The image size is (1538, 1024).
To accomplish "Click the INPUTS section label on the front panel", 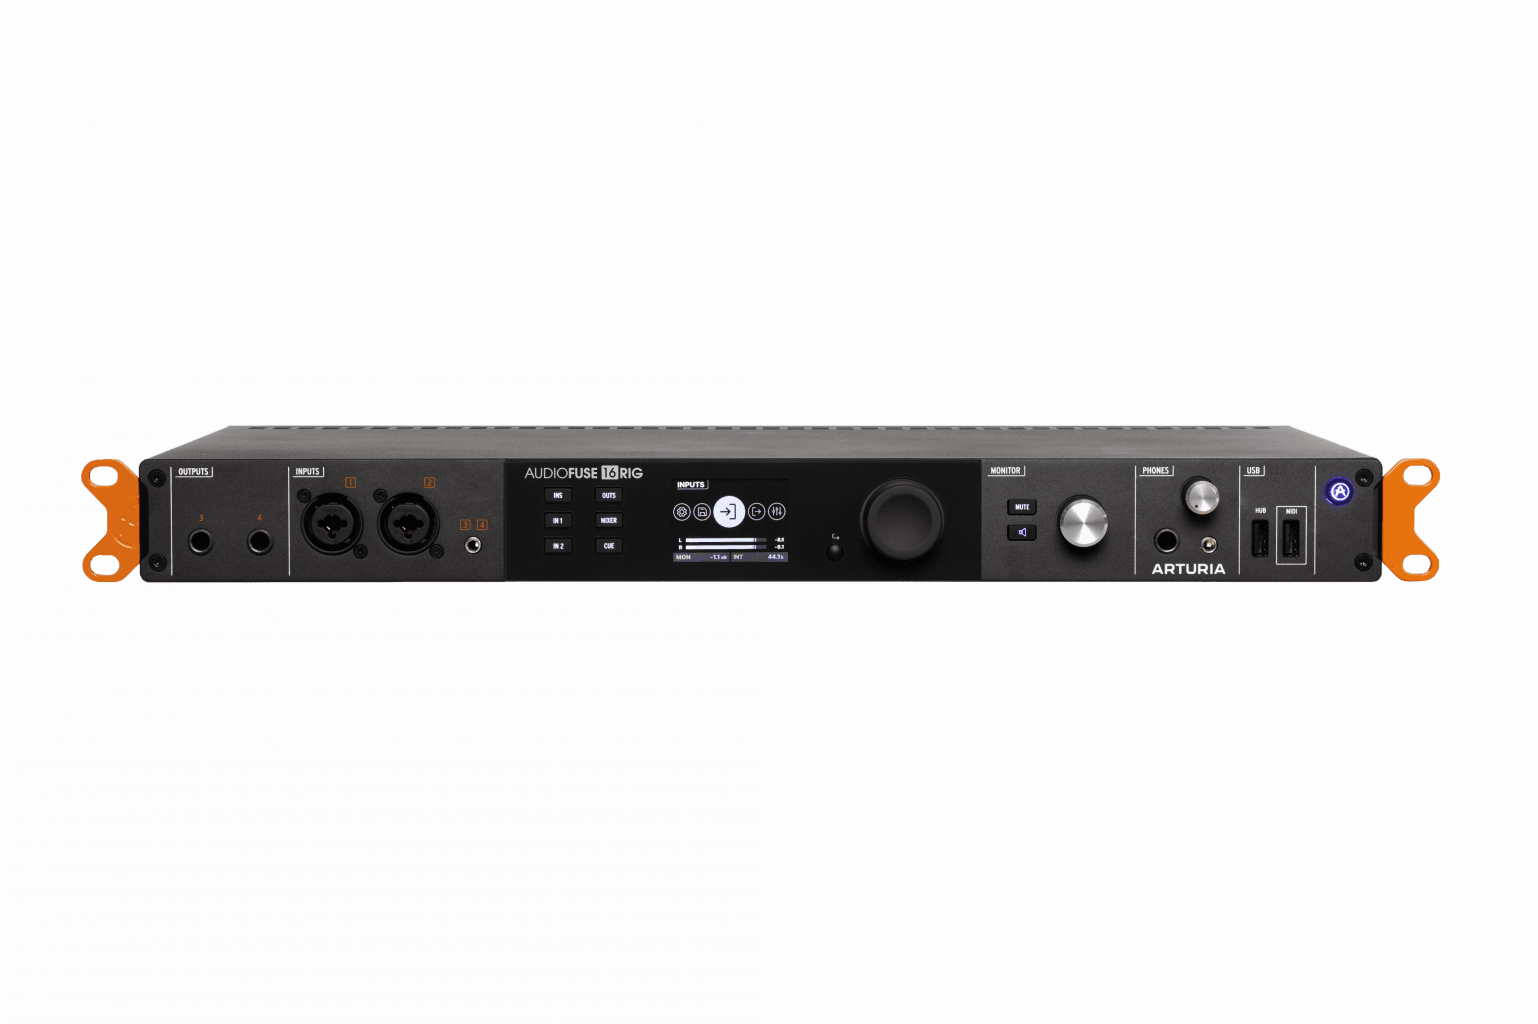I will tap(307, 472).
